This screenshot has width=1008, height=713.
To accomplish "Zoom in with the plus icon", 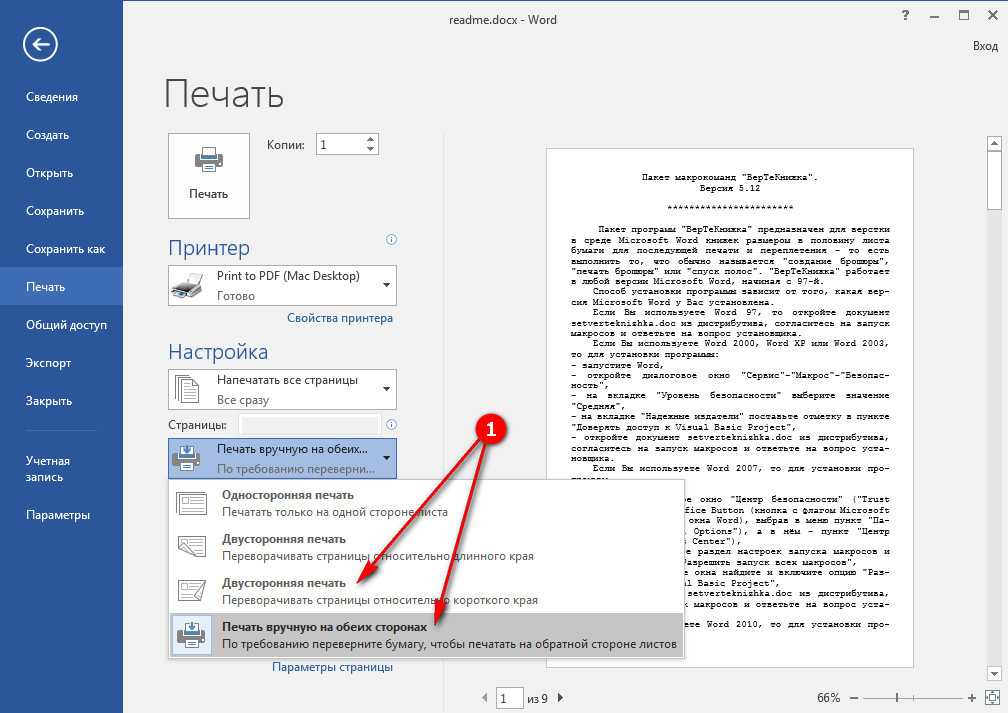I will click(x=971, y=698).
